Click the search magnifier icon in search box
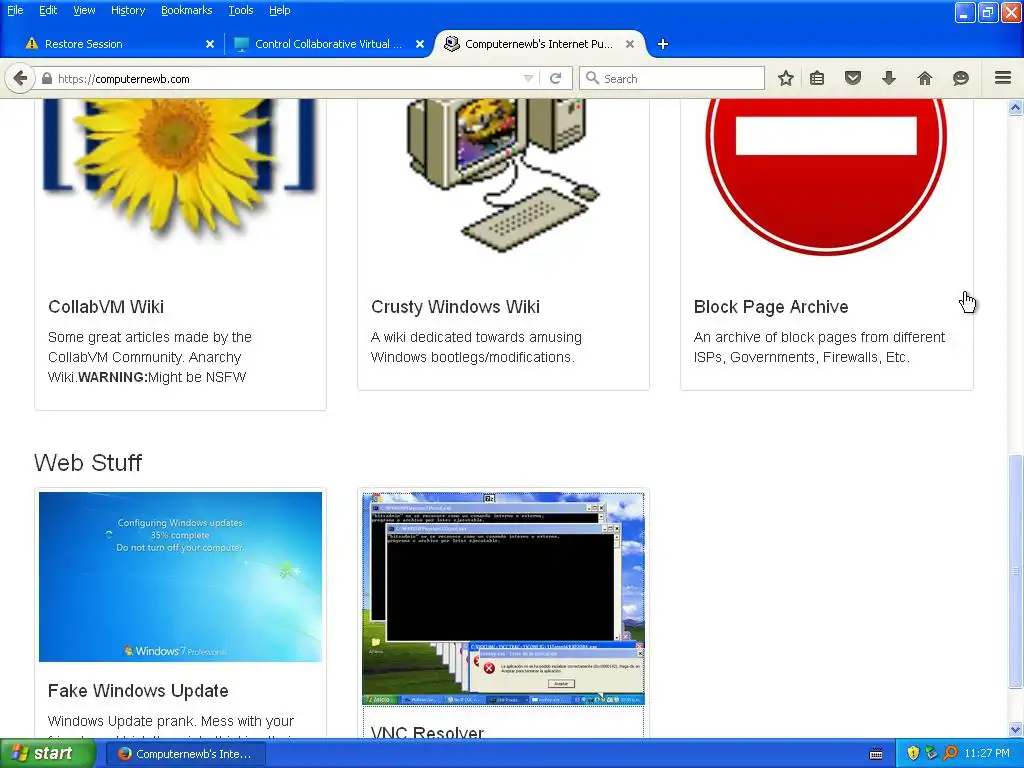This screenshot has height=768, width=1024. (592, 78)
